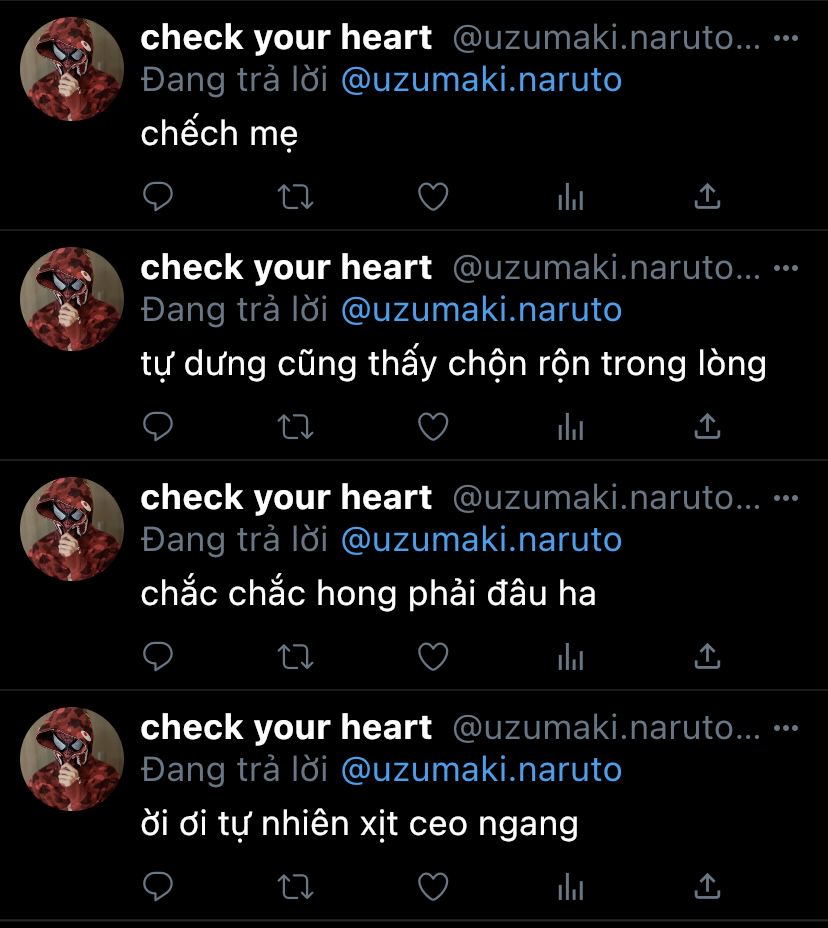Open more options on the "chộn rộn trong lòng" tweet
This screenshot has width=828, height=928.
tap(785, 268)
